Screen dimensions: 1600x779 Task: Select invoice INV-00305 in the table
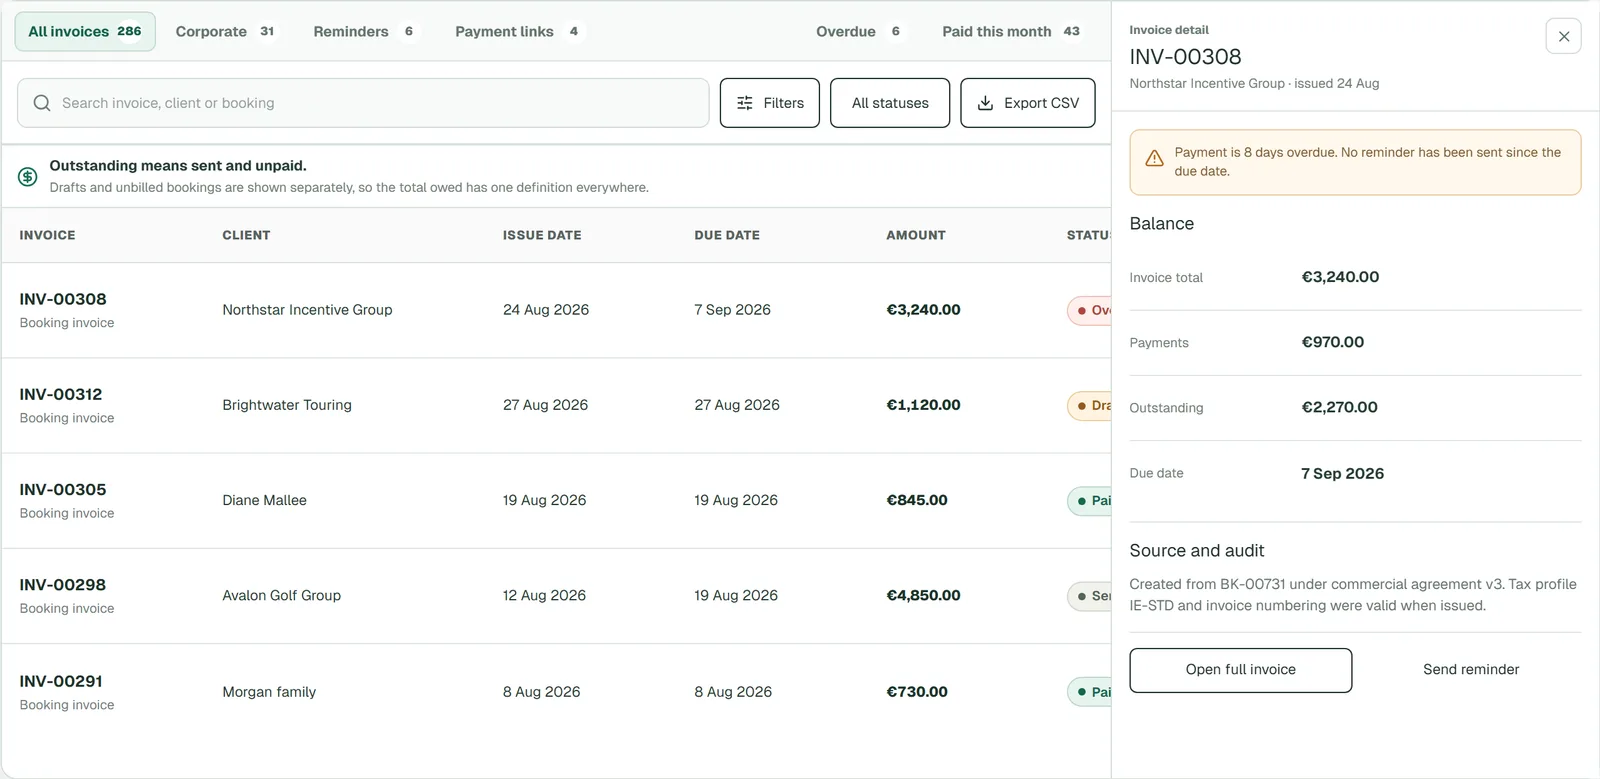[63, 489]
